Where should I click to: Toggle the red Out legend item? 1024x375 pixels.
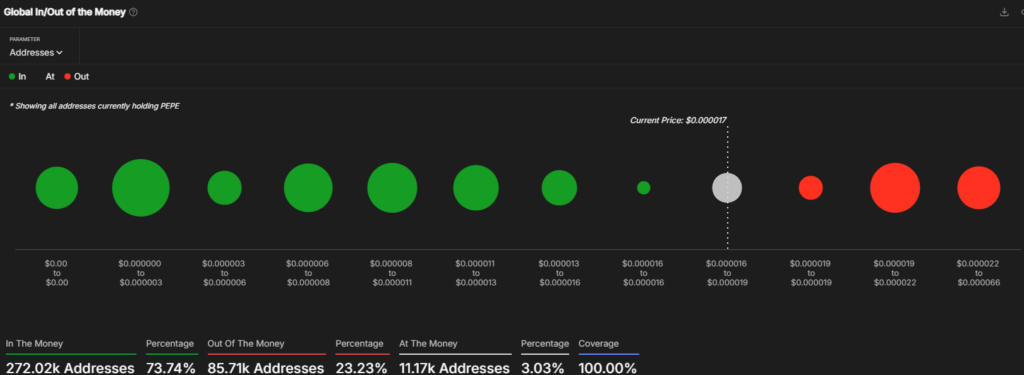click(x=76, y=76)
